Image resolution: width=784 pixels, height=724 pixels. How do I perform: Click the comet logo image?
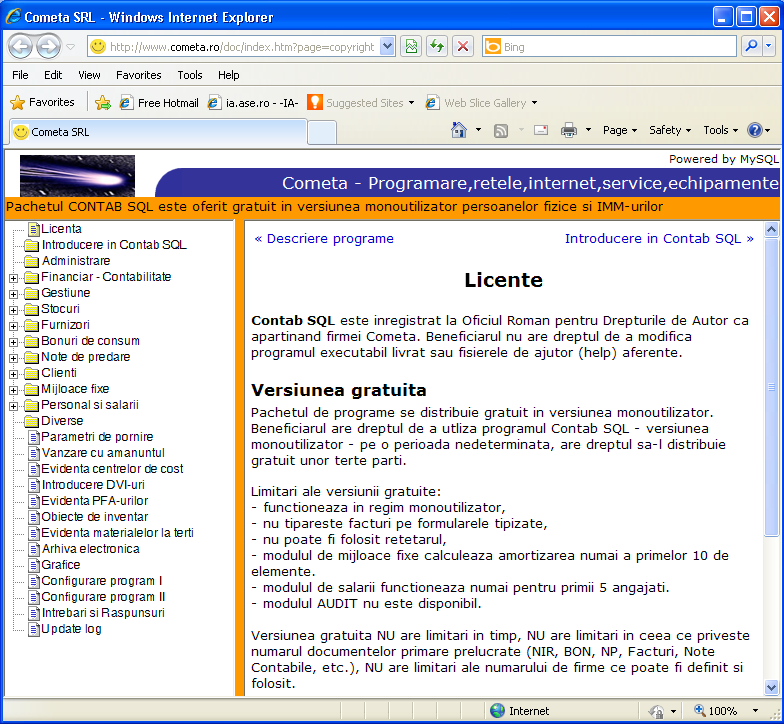click(78, 176)
